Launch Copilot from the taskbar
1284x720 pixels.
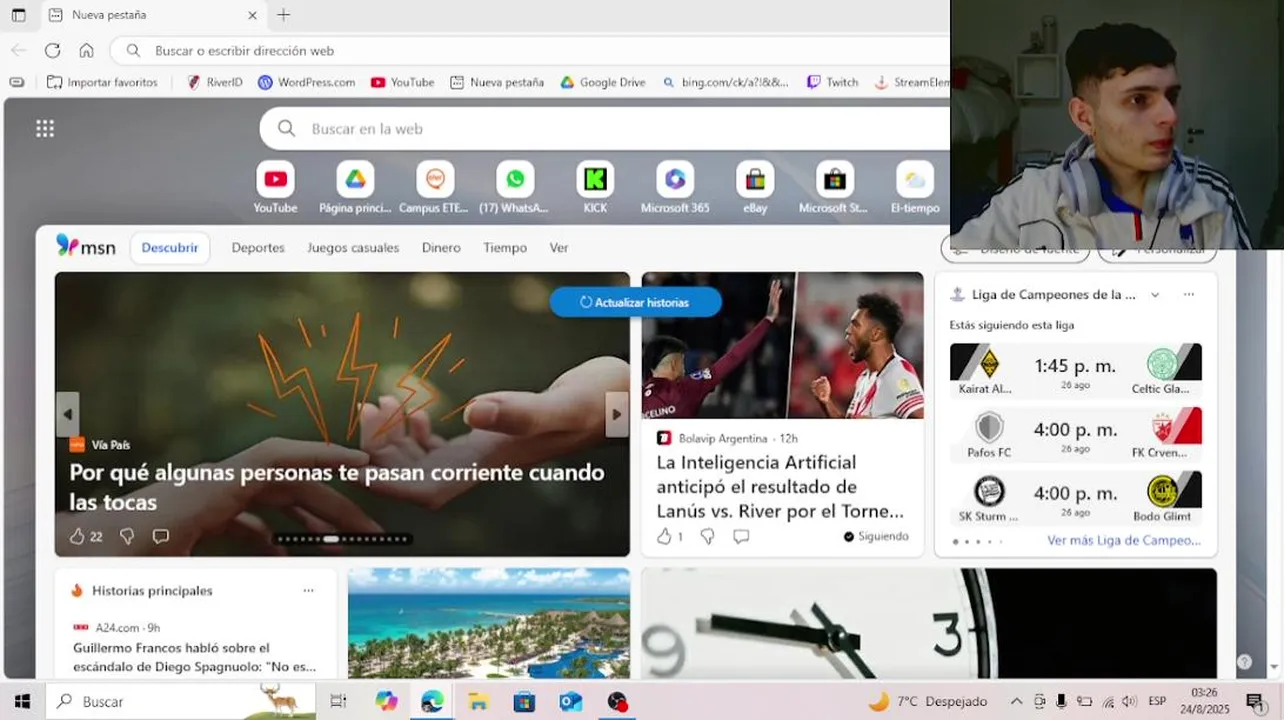386,701
